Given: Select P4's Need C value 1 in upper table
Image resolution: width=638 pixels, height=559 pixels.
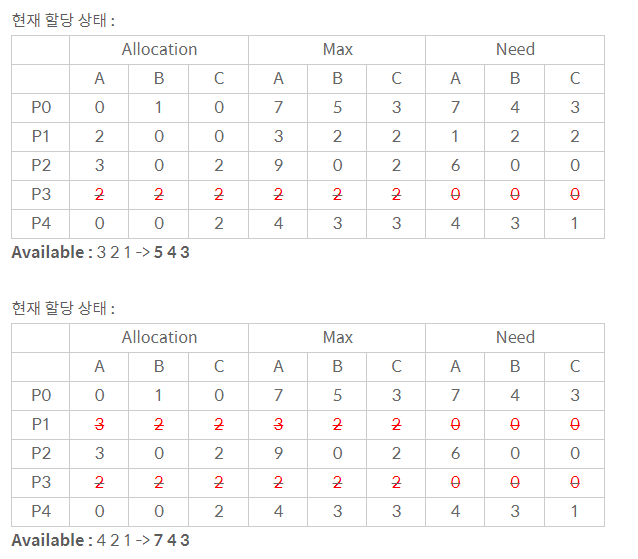Looking at the screenshot, I should (575, 223).
